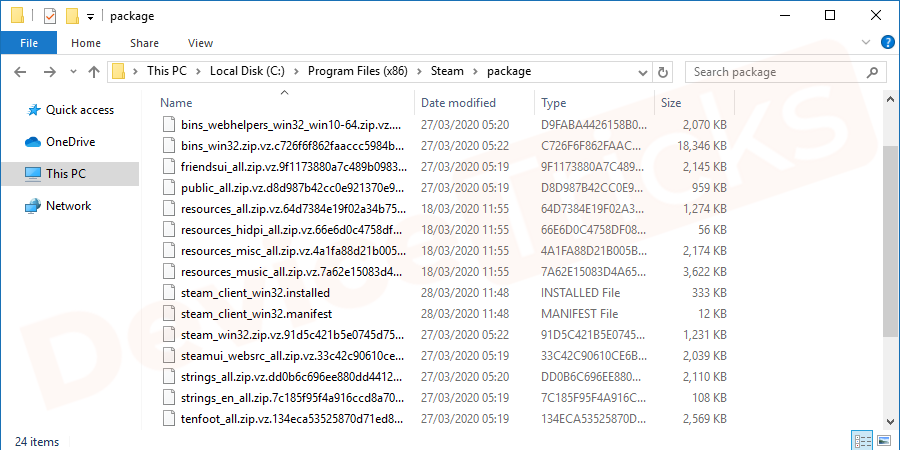Expand the chevron after This PC in path
900x450 pixels.
click(197, 72)
